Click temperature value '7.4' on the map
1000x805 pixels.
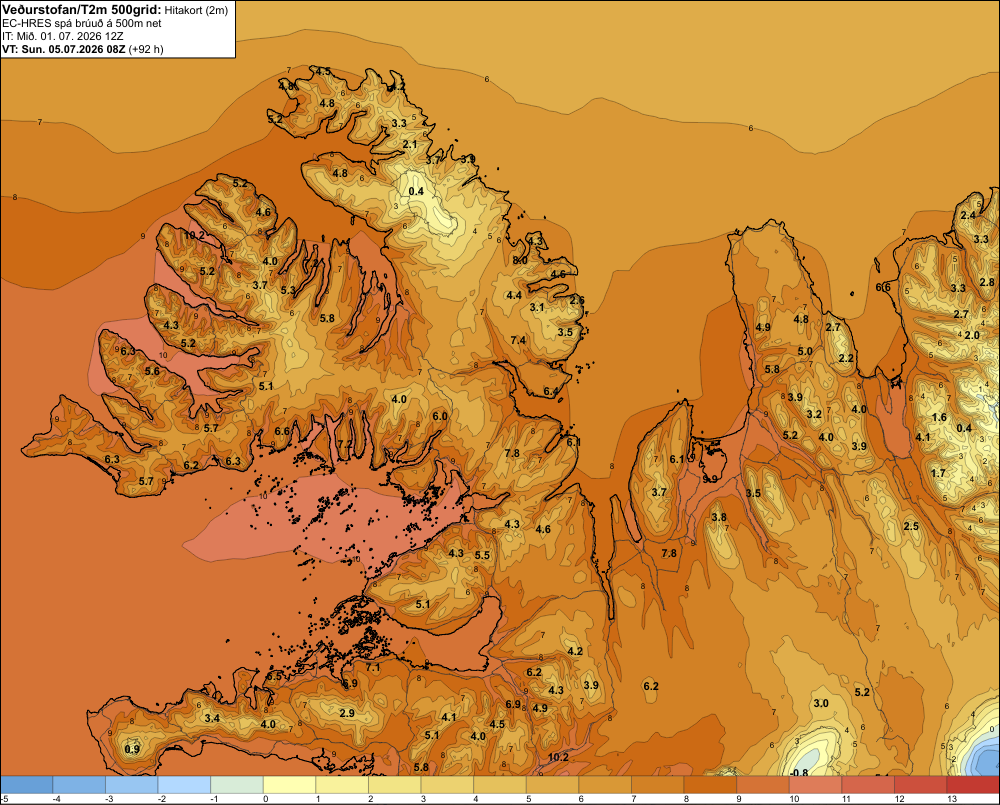tap(518, 340)
